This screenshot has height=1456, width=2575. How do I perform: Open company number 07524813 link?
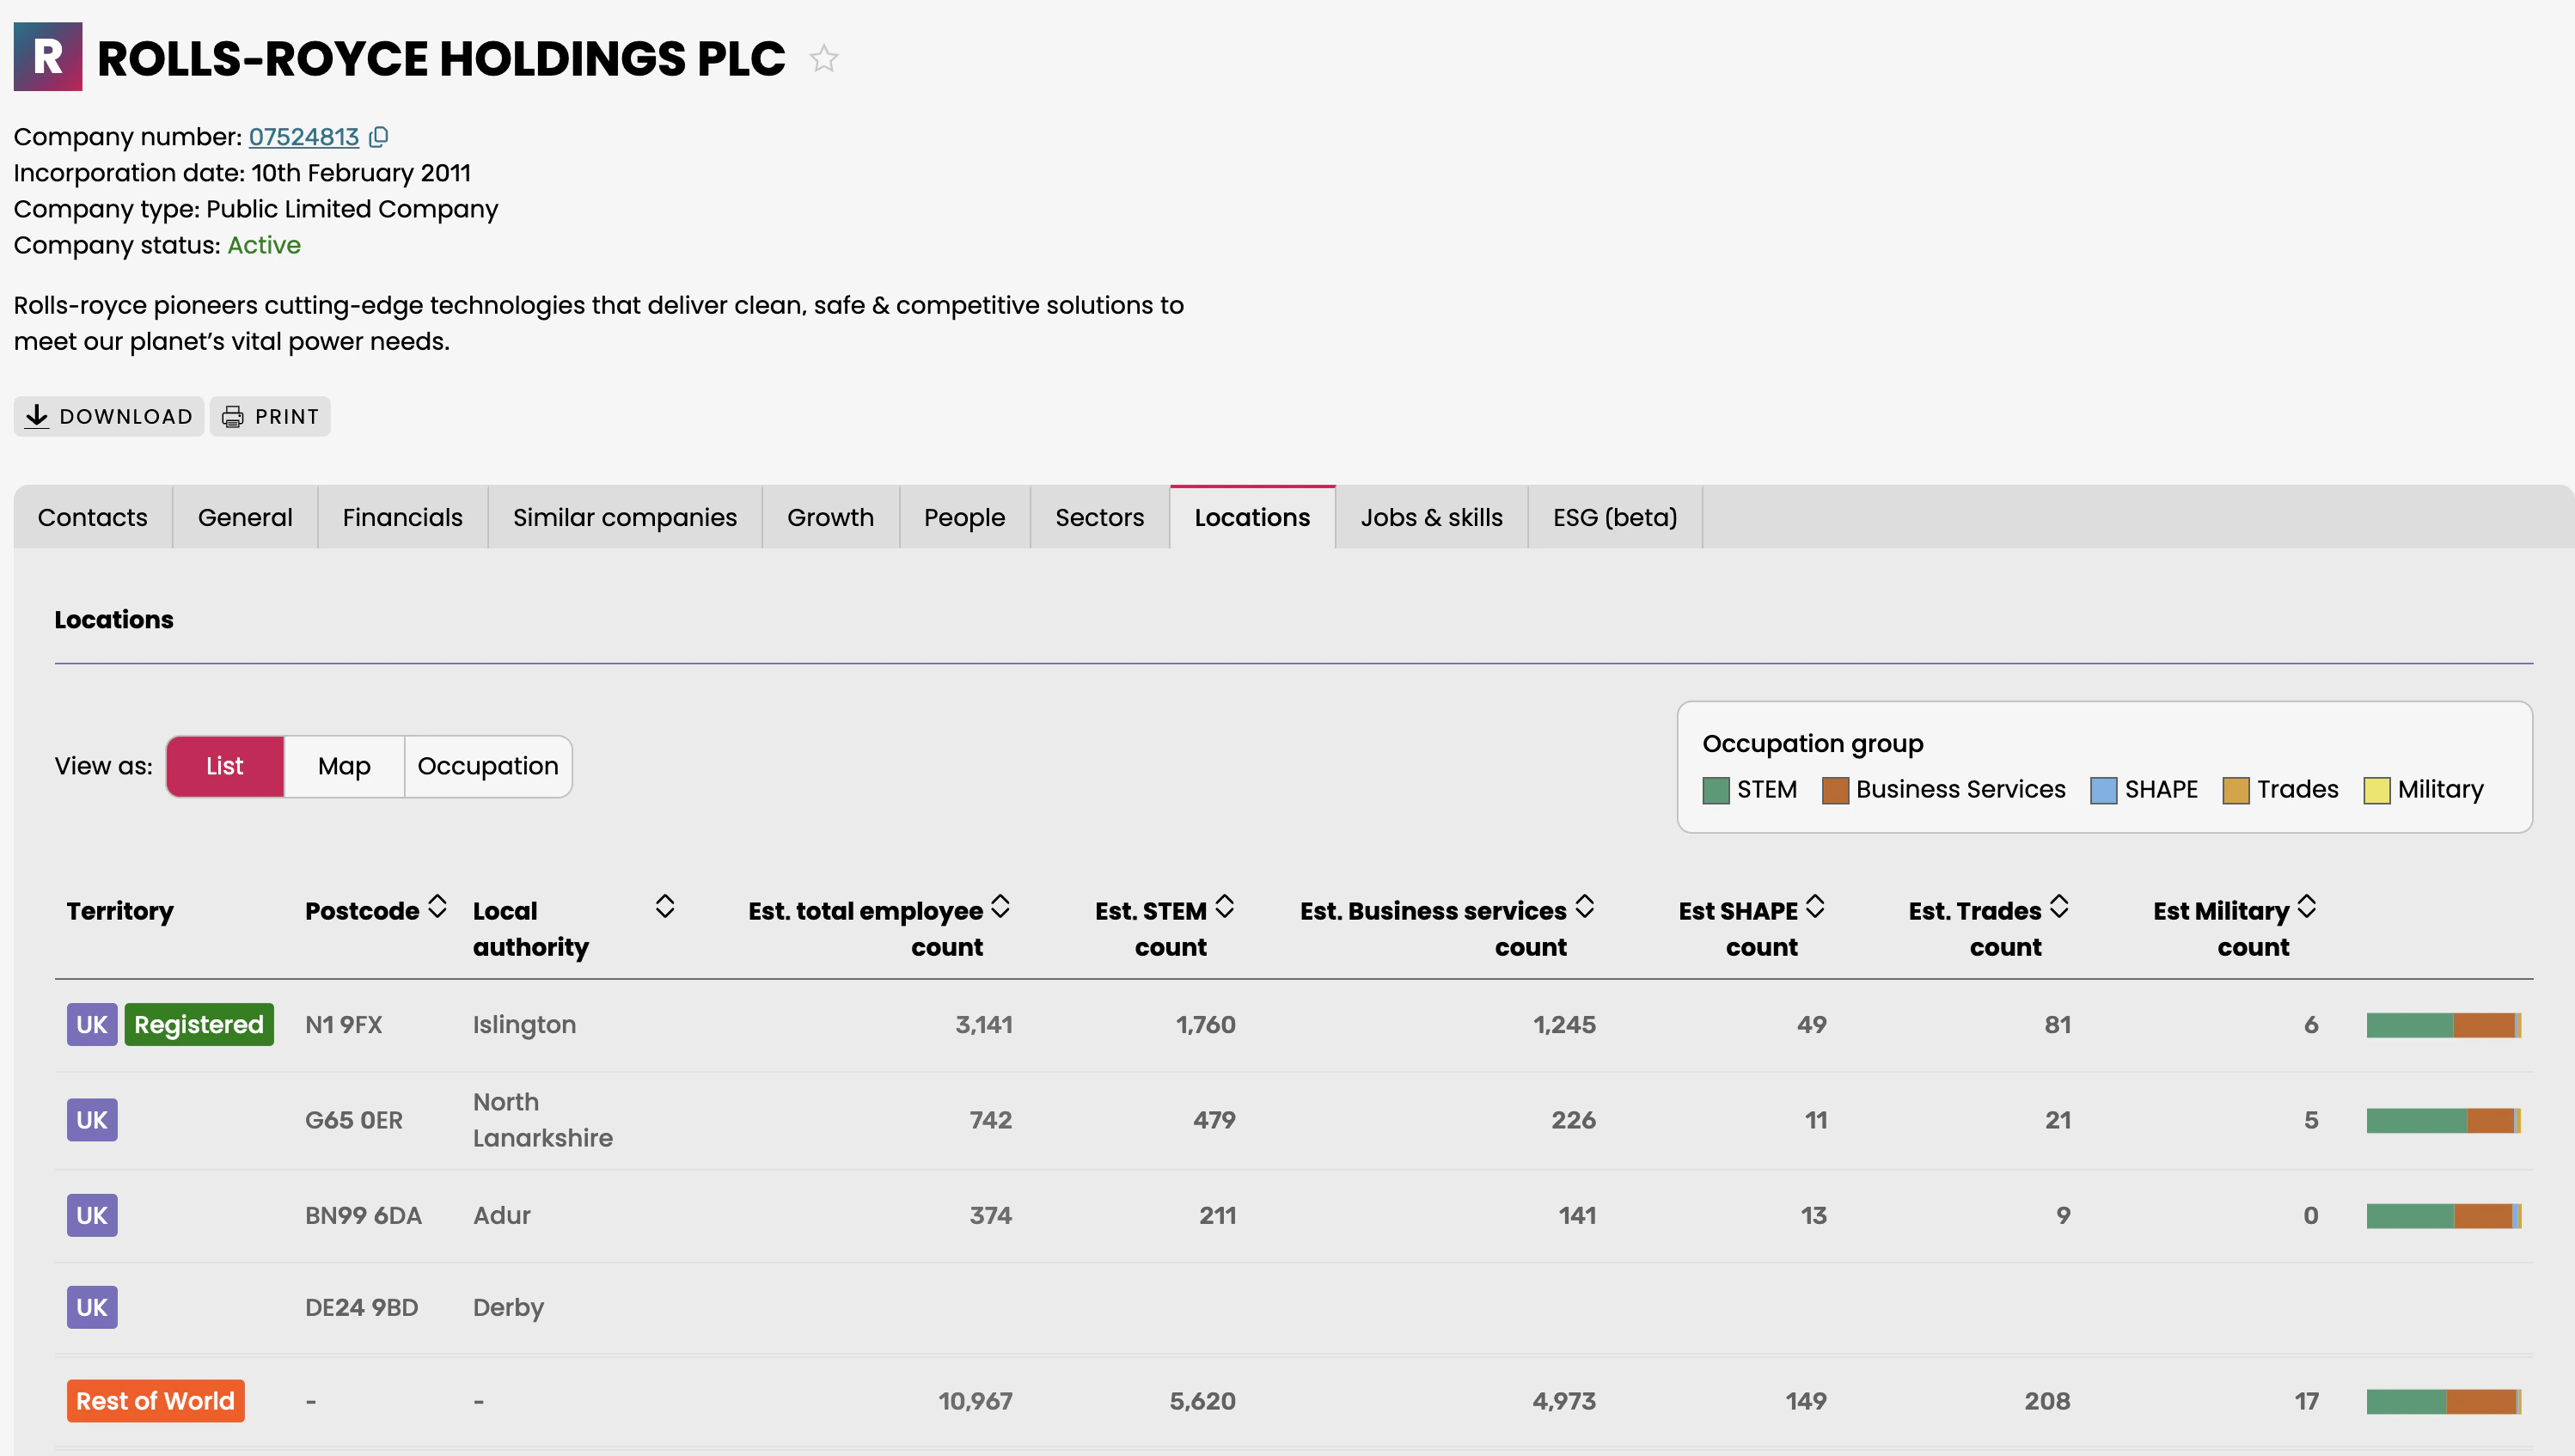(x=304, y=137)
